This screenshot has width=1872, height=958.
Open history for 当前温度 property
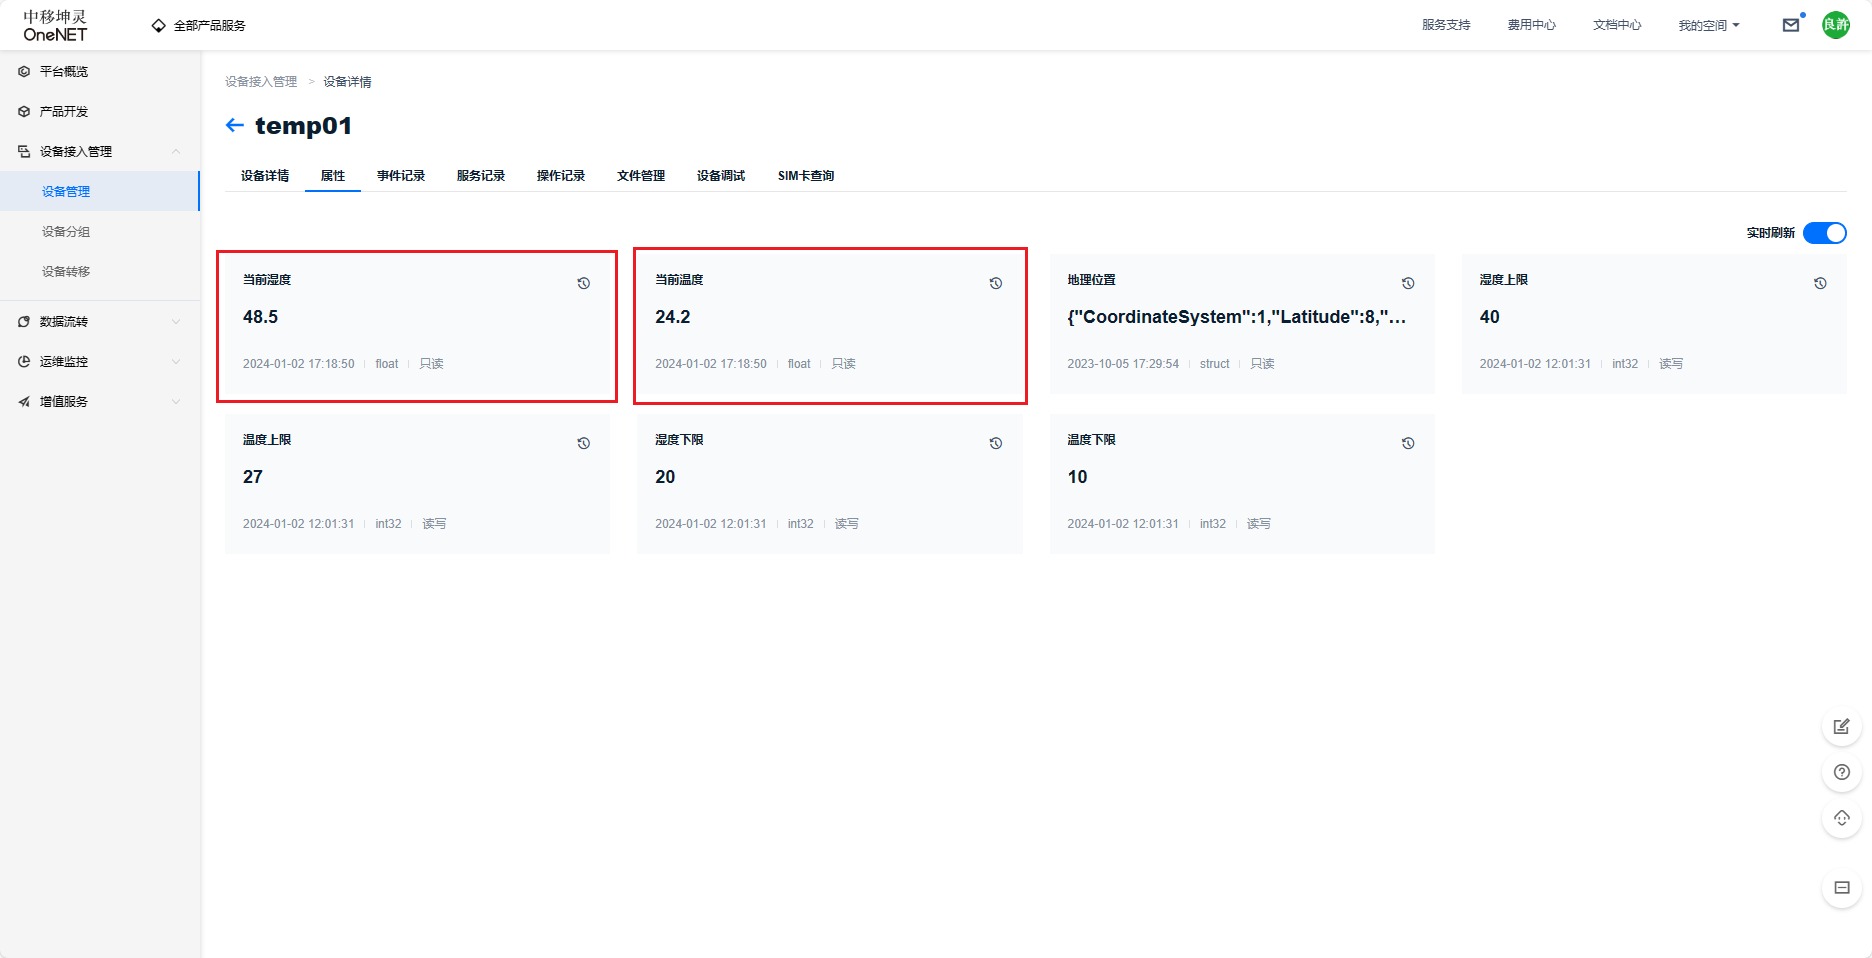click(996, 284)
